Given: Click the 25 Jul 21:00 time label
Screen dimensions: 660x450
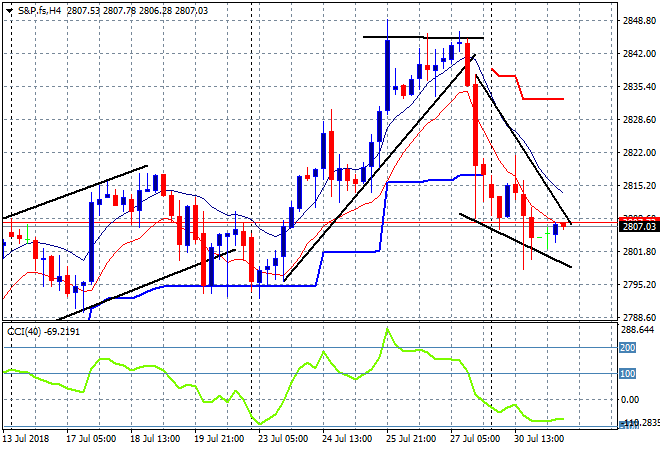Looking at the screenshot, I should (x=411, y=439).
